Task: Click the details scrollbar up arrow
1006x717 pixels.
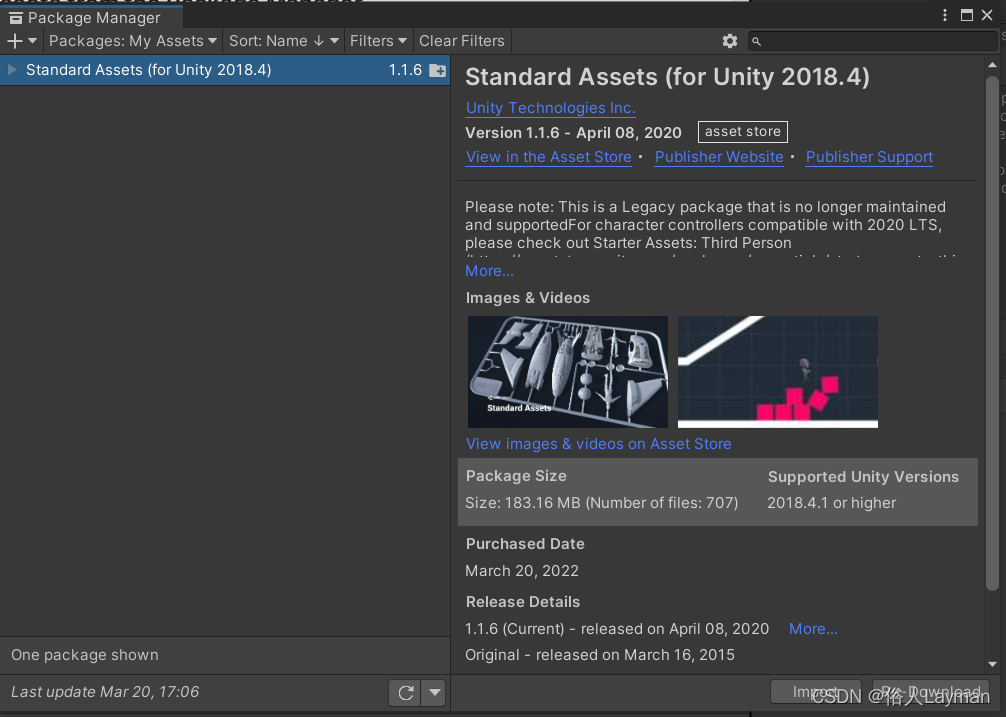Action: 993,65
